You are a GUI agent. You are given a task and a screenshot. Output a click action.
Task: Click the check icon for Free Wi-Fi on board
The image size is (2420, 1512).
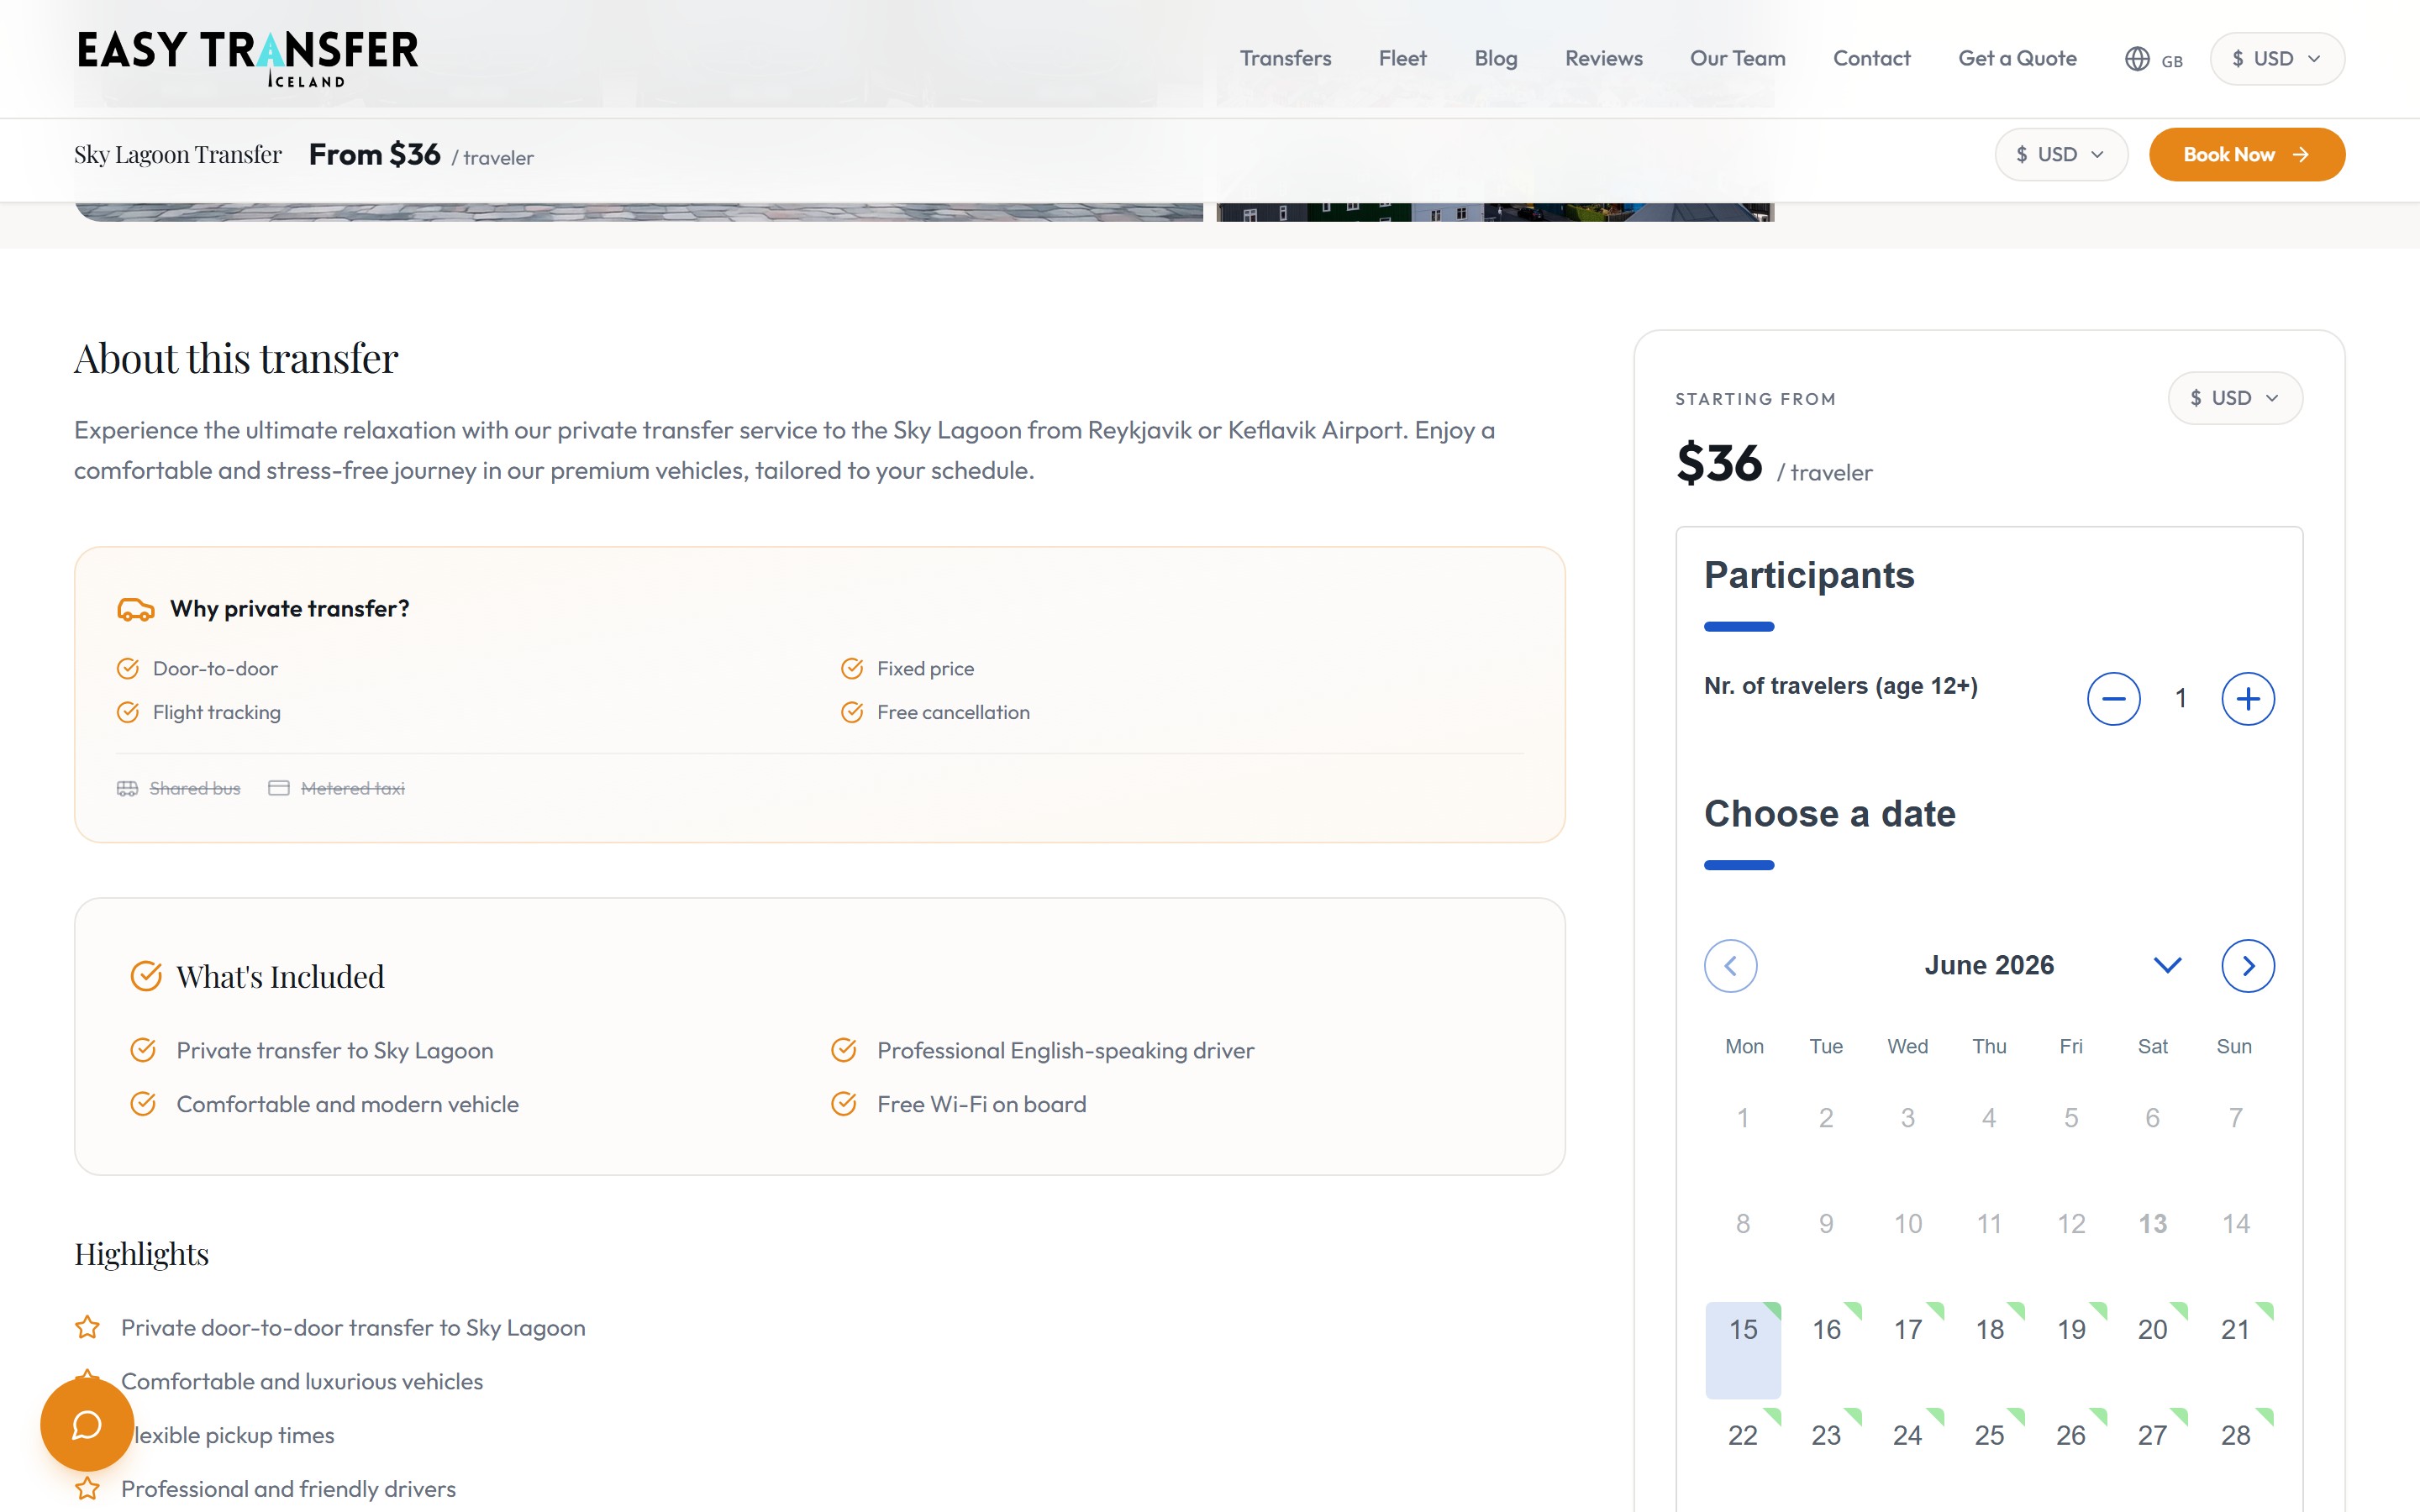point(844,1104)
